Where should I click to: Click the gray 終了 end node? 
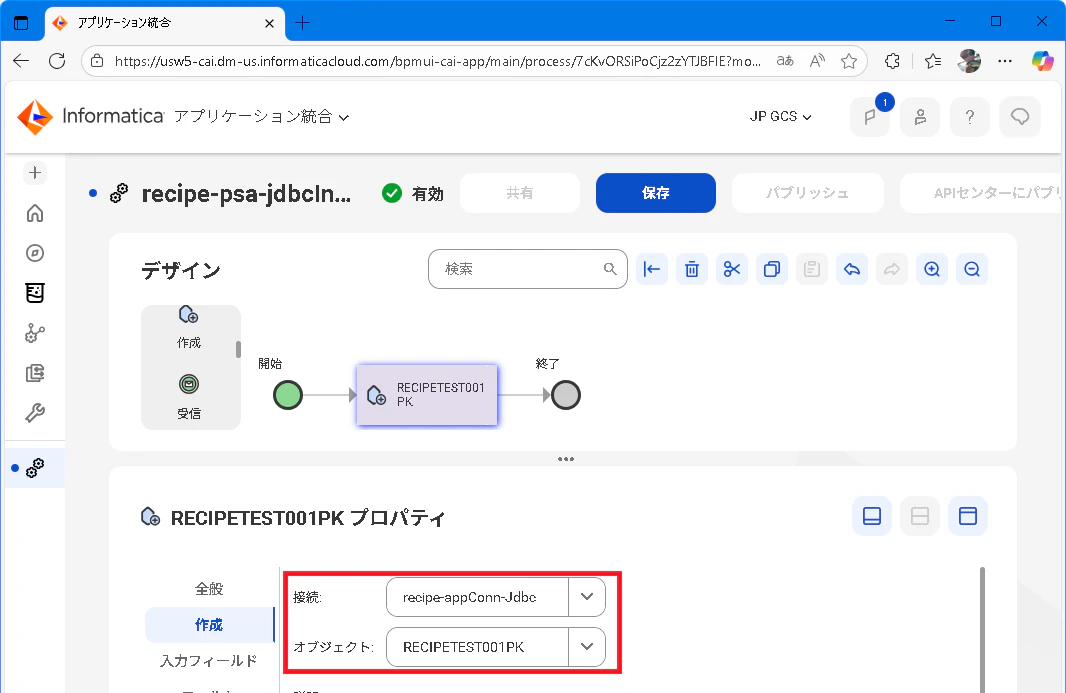tap(566, 395)
